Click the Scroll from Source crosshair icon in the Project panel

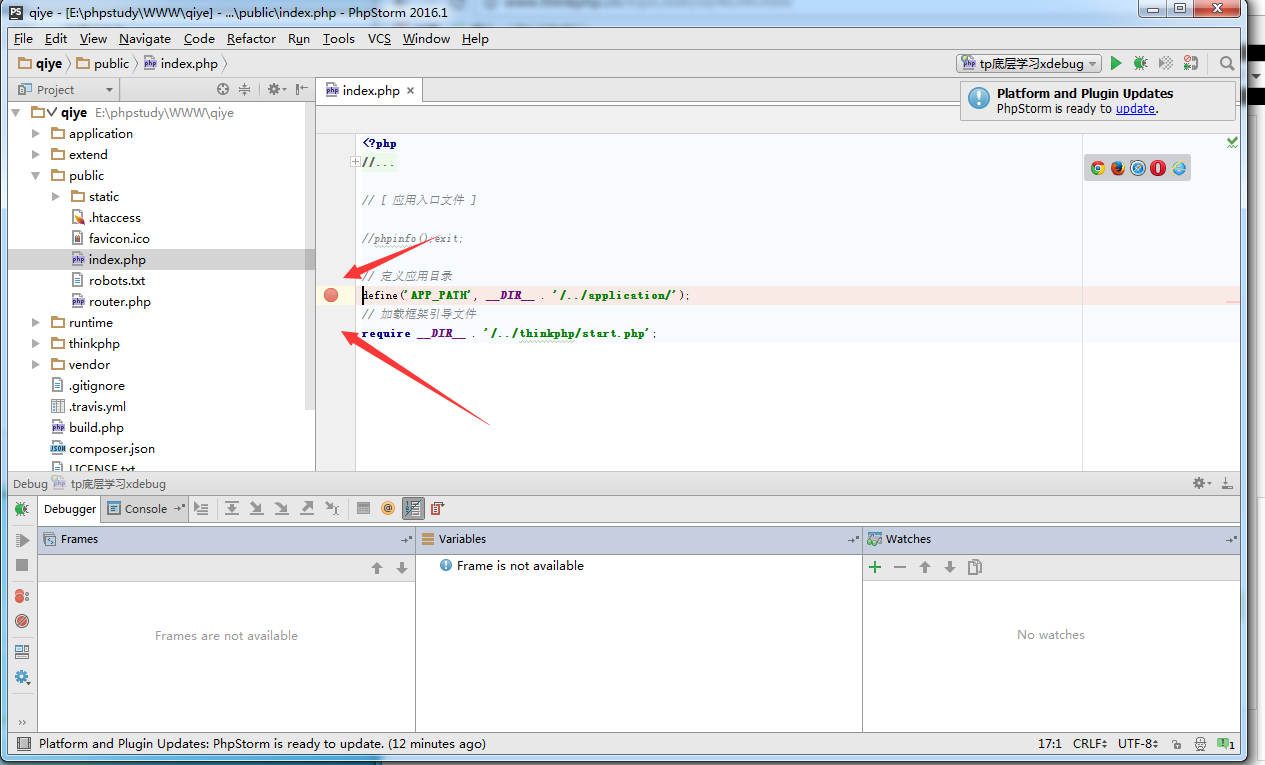click(223, 89)
